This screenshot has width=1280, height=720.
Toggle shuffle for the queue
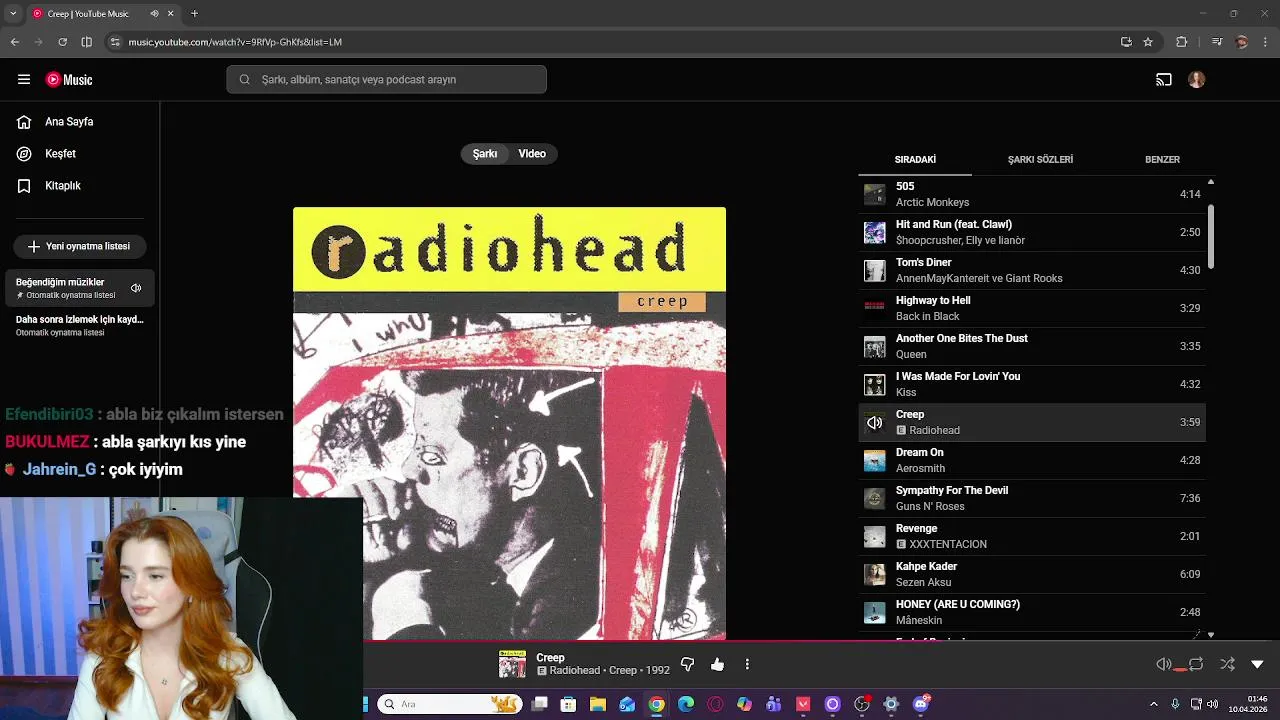tap(1227, 664)
